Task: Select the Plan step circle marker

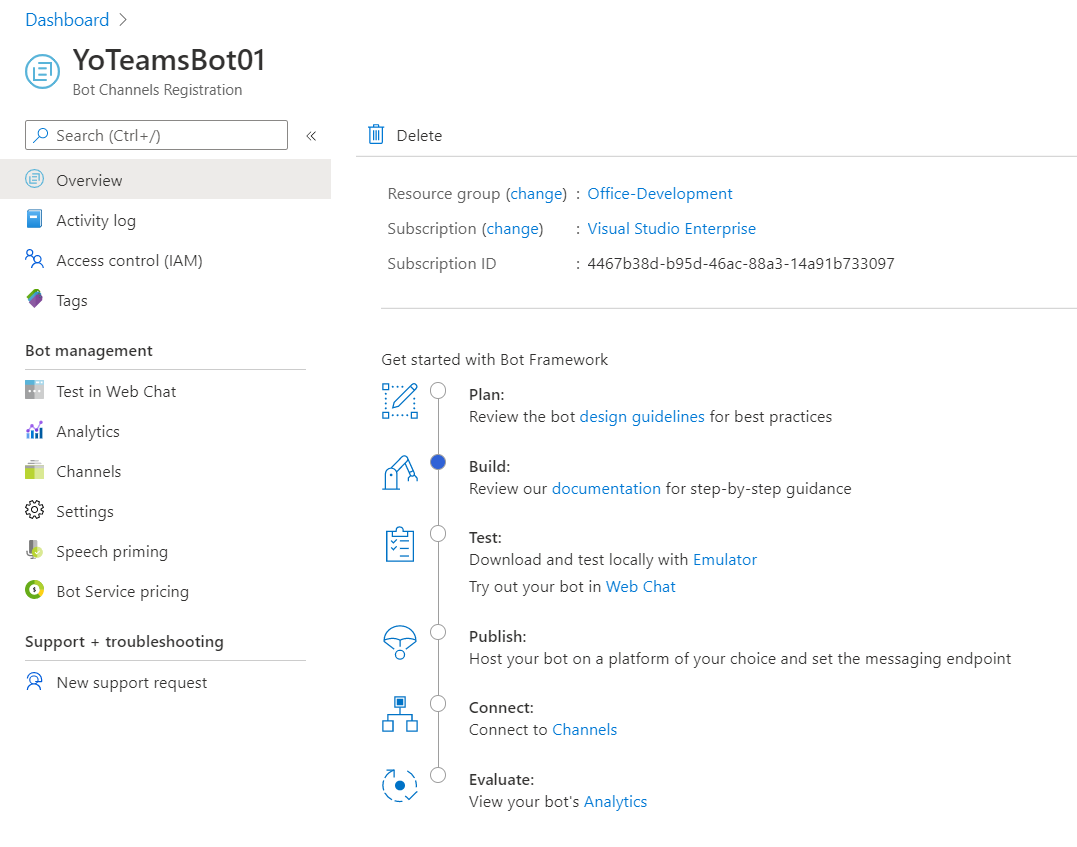Action: (438, 390)
